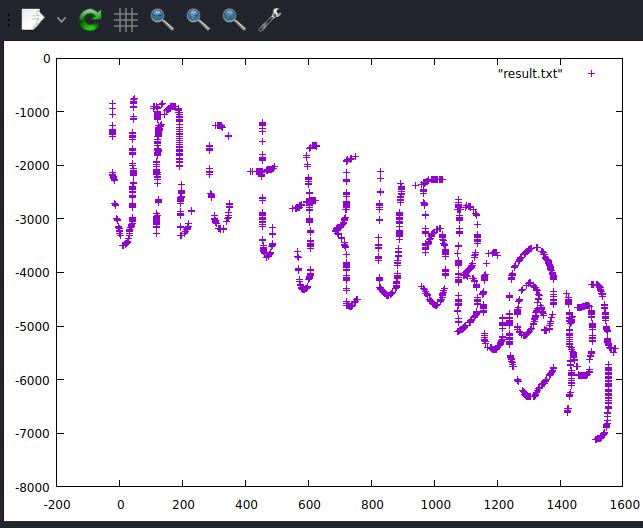
Task: Apply next zoom with middle magnifier icon
Action: [198, 20]
